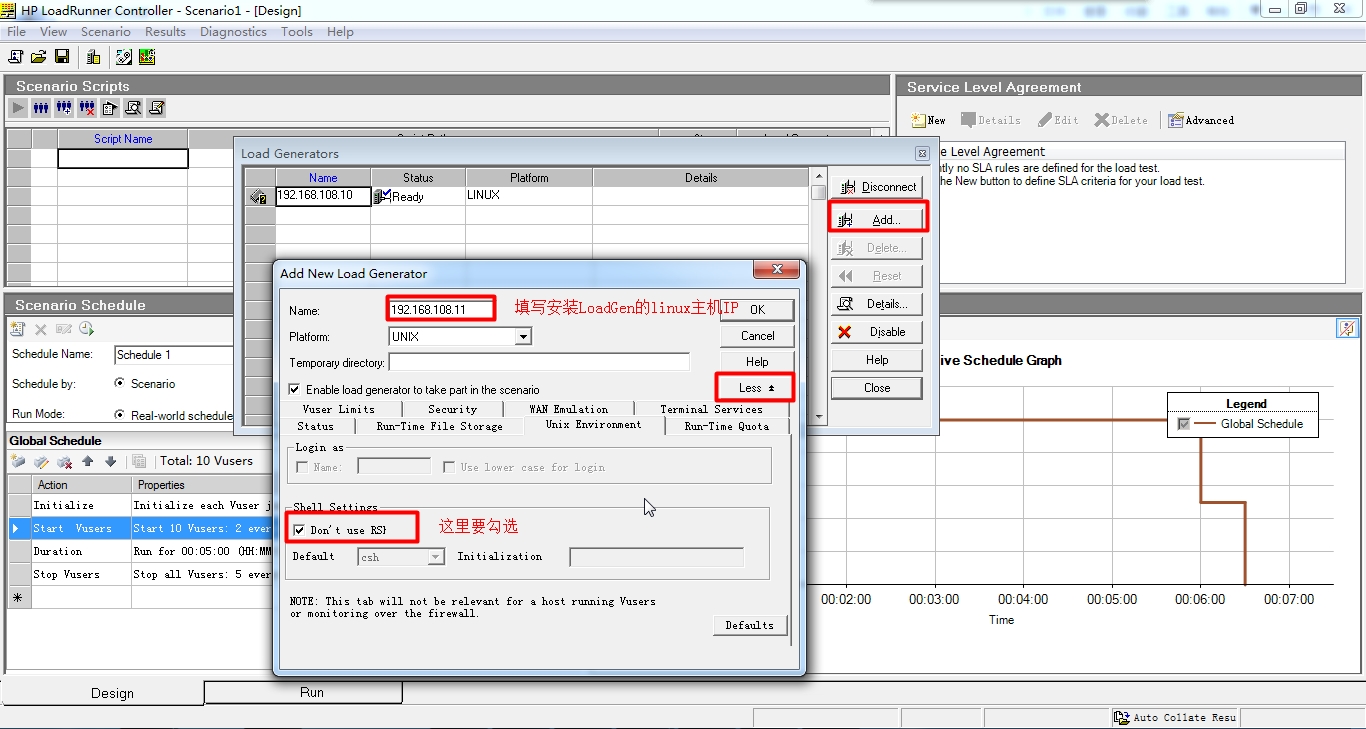Open the File menu
This screenshot has width=1366, height=729.
[16, 32]
